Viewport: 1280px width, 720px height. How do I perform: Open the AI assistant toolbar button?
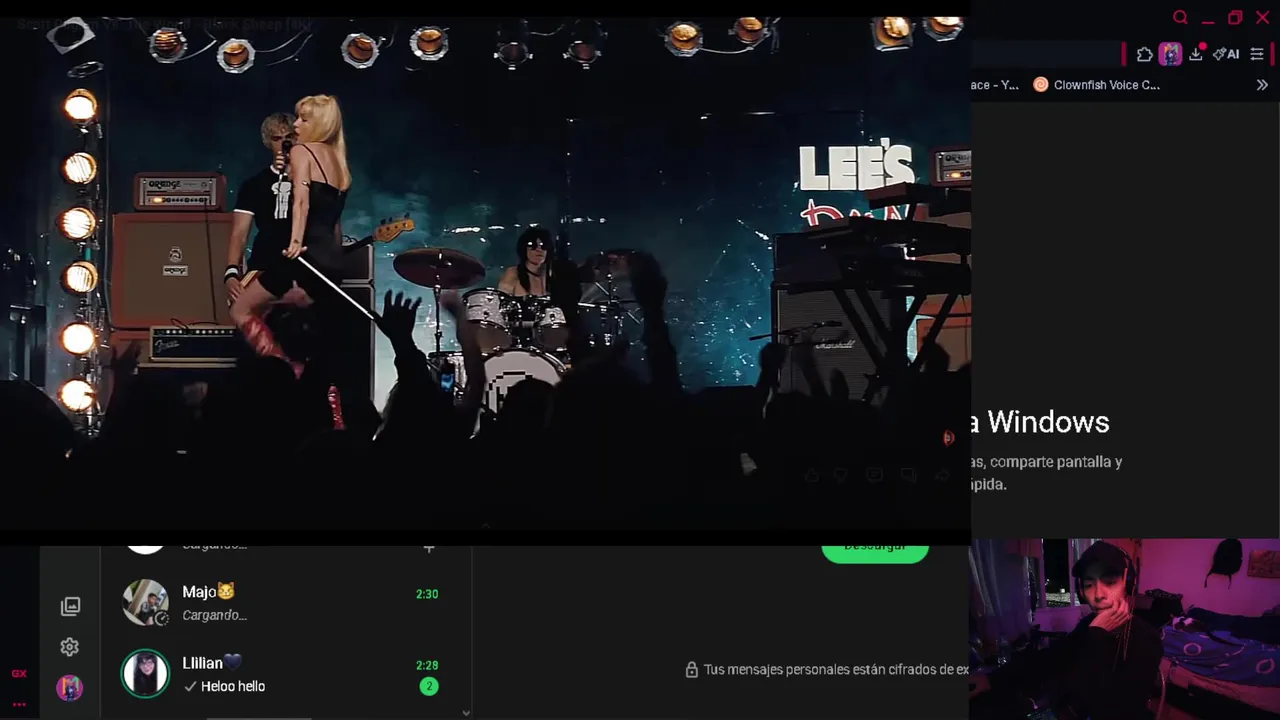pos(1226,55)
